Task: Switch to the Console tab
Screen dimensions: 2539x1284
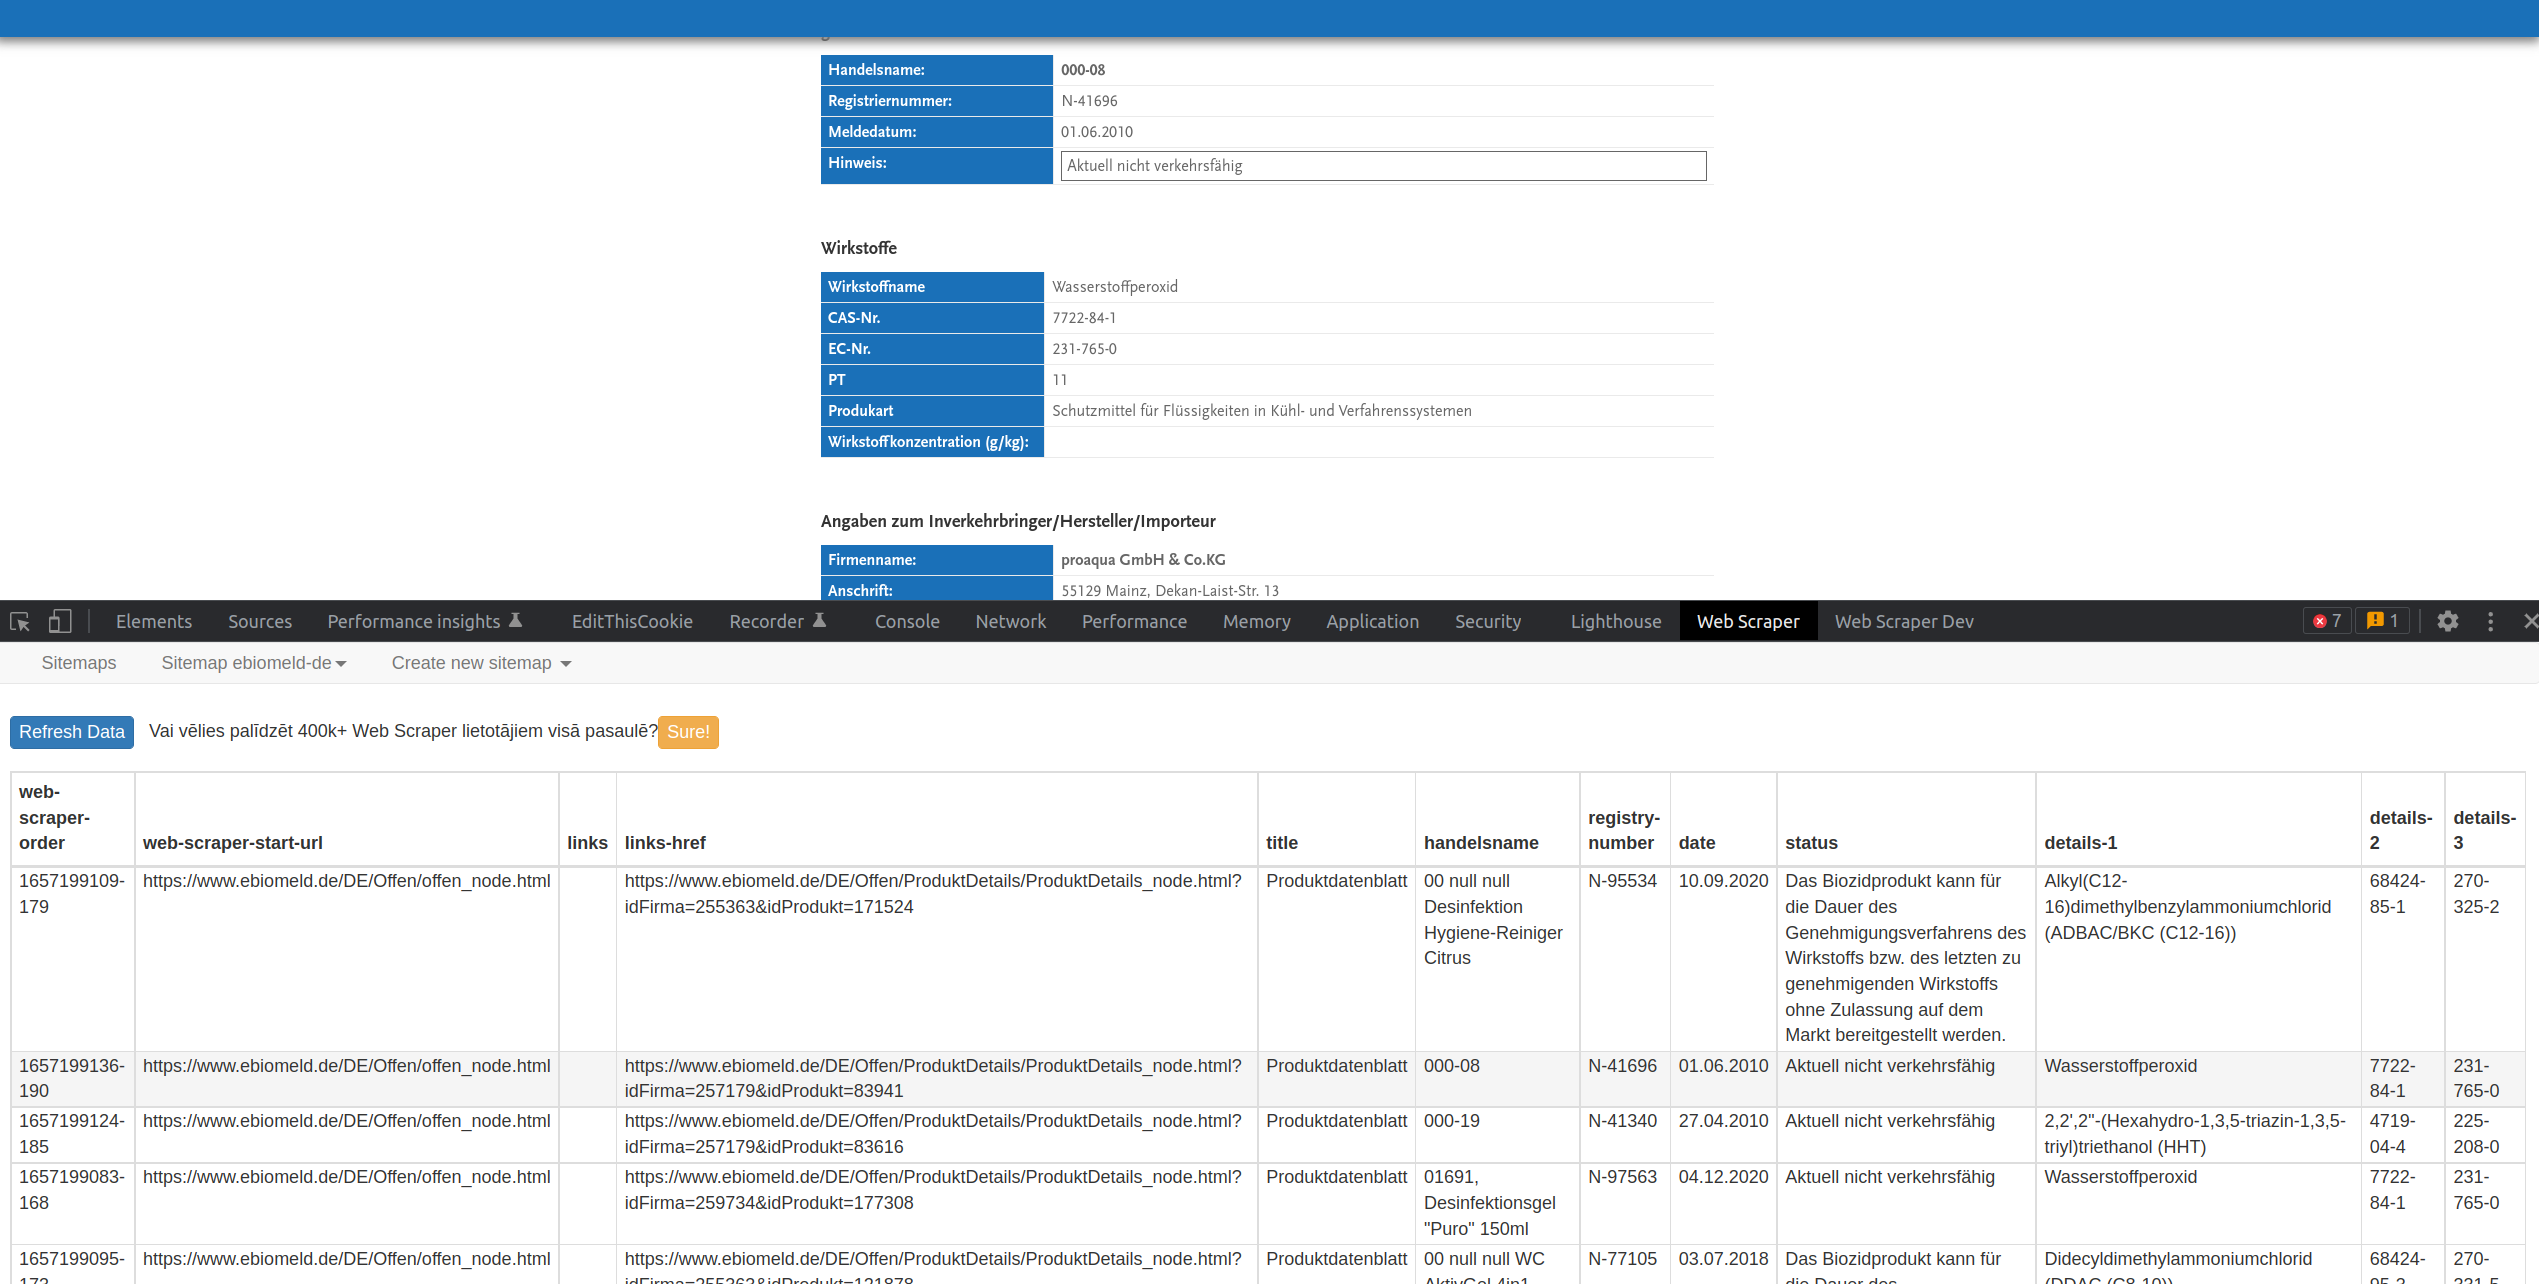Action: (906, 622)
